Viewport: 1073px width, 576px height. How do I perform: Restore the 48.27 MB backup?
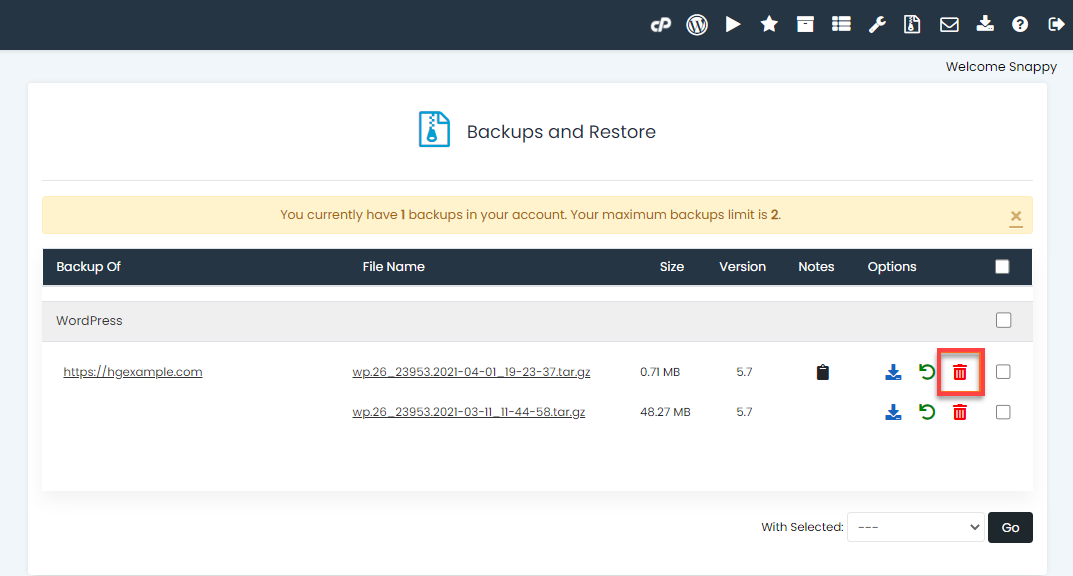(x=927, y=412)
